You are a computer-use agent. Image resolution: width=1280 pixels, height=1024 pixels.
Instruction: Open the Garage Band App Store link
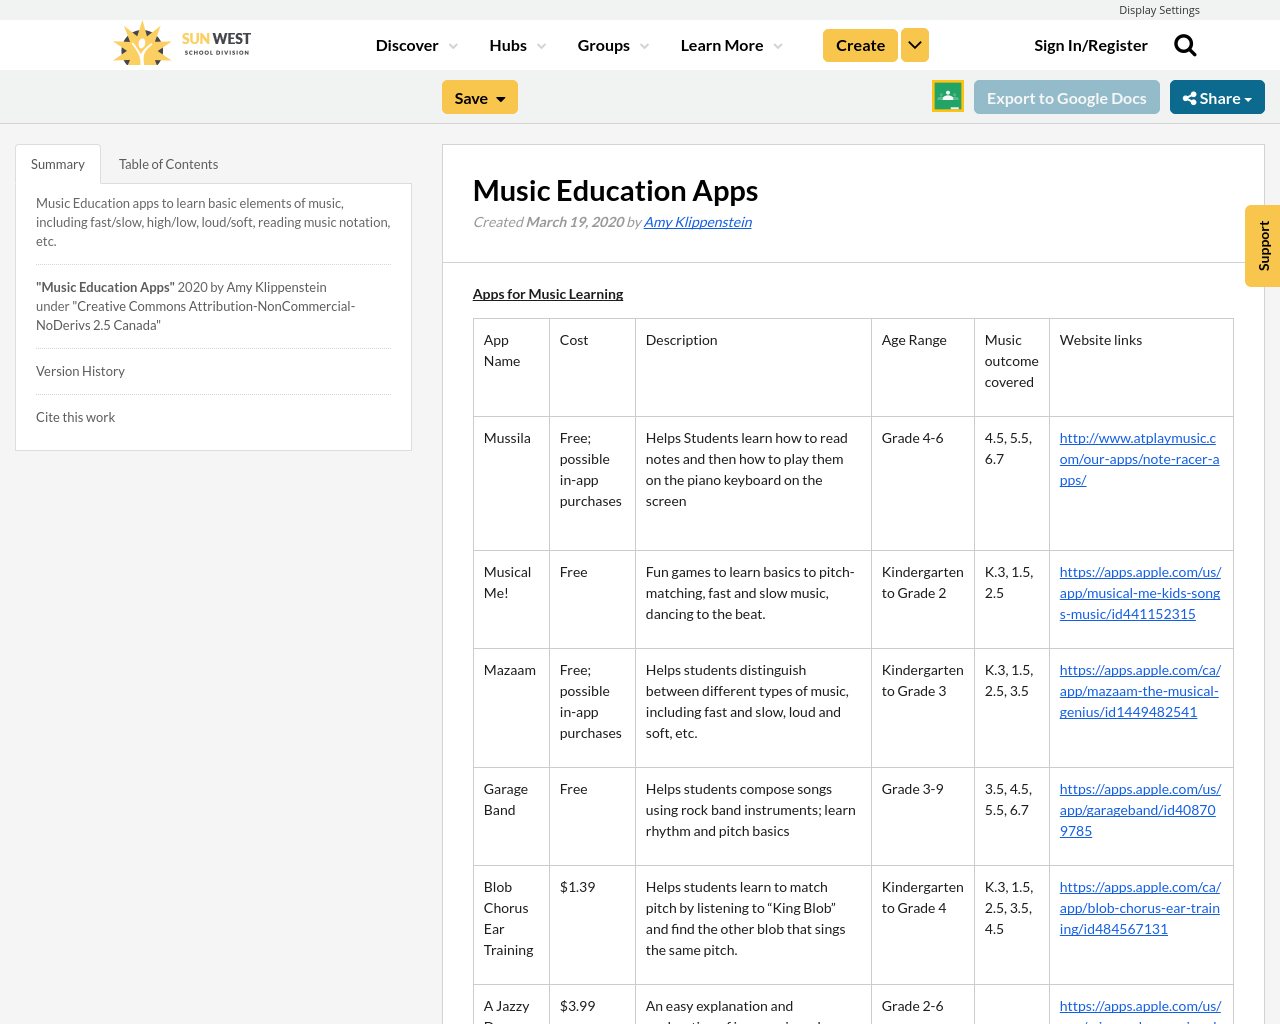click(1140, 810)
